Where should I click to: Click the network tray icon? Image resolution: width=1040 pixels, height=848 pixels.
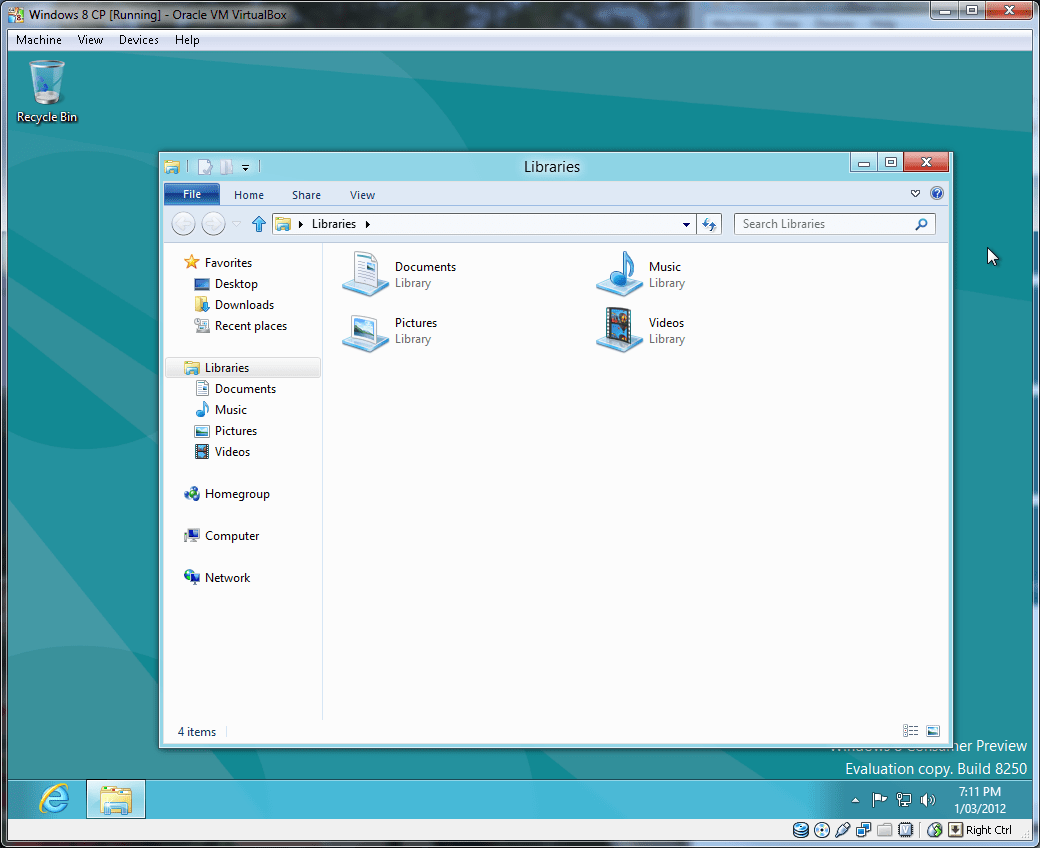pyautogui.click(x=903, y=800)
